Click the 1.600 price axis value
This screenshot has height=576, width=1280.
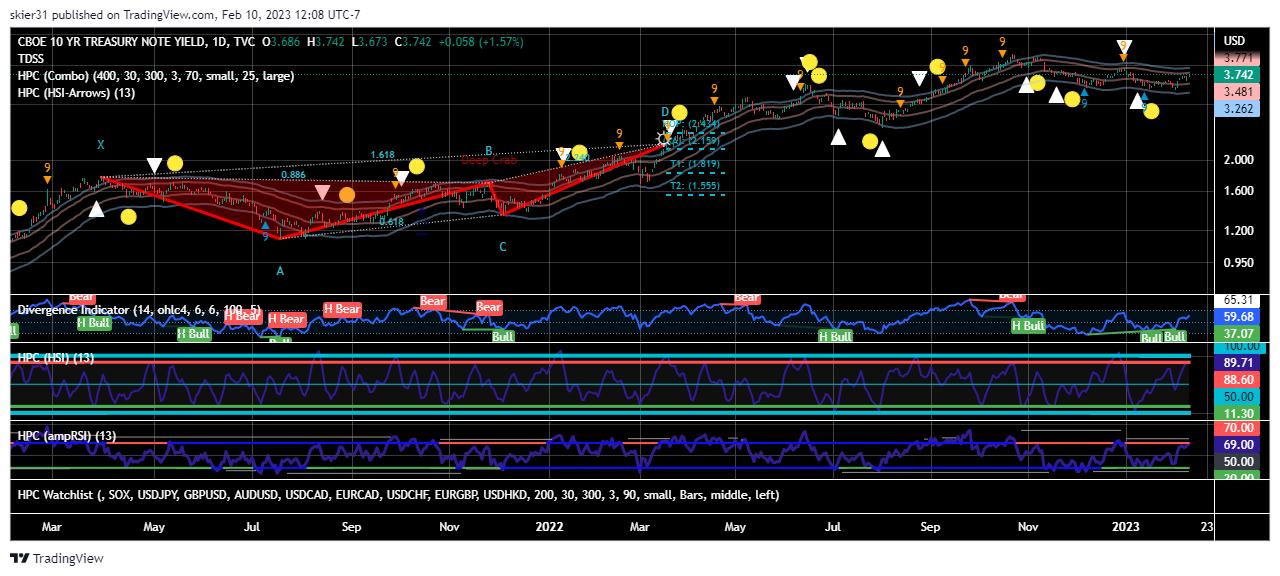1238,191
